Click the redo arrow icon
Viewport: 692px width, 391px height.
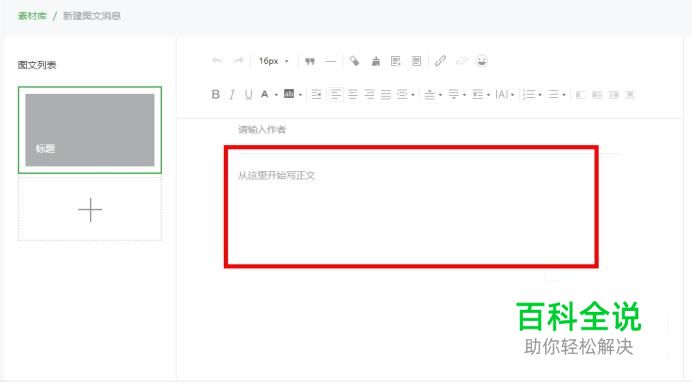click(x=238, y=60)
